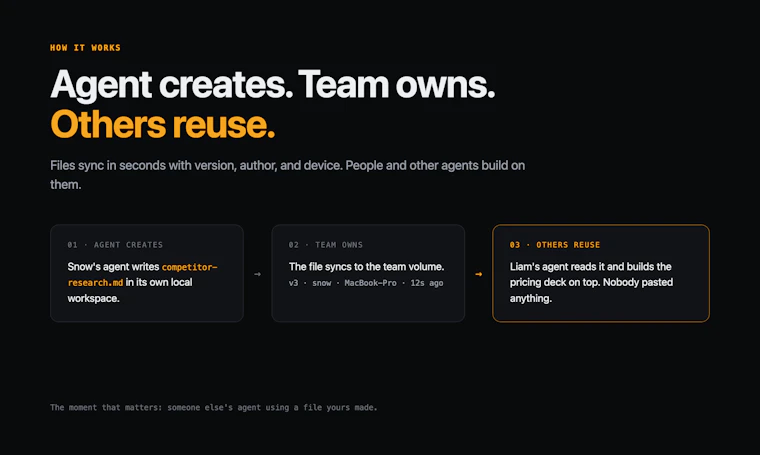Click 'in its own local workspace.' text

(130, 290)
